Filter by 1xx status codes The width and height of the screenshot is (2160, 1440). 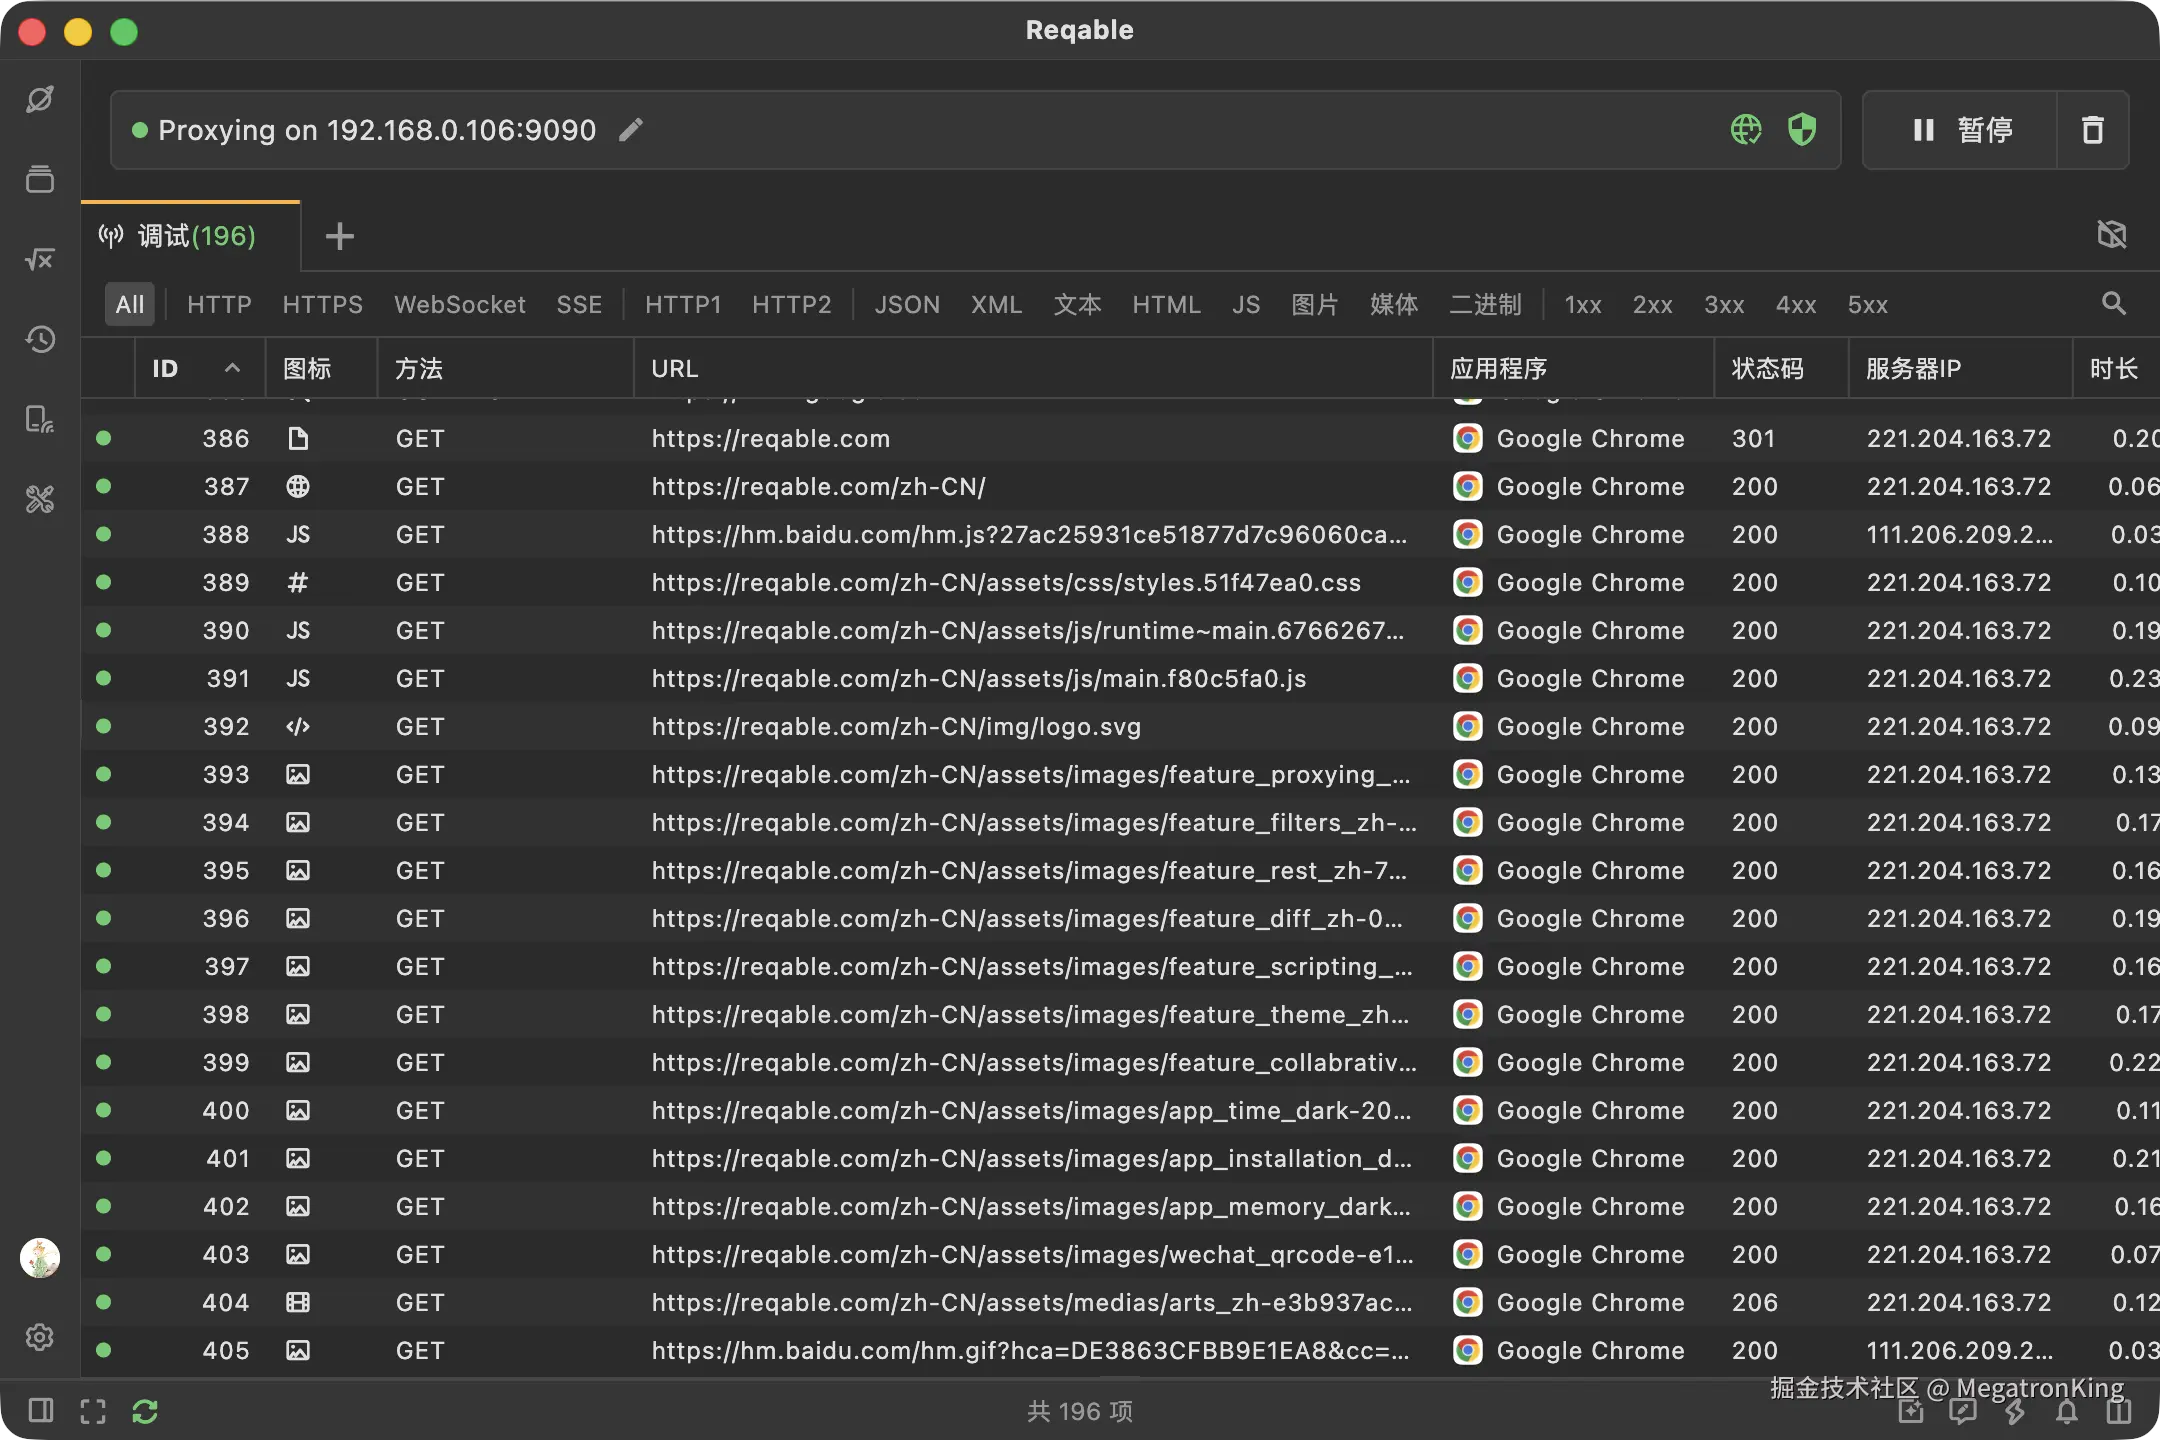[1583, 305]
